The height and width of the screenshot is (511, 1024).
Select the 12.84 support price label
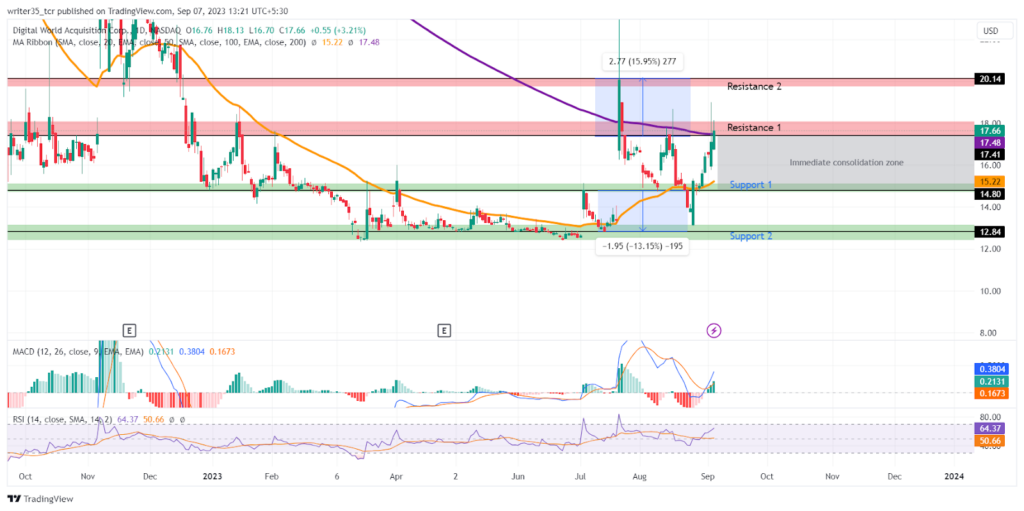(x=988, y=232)
